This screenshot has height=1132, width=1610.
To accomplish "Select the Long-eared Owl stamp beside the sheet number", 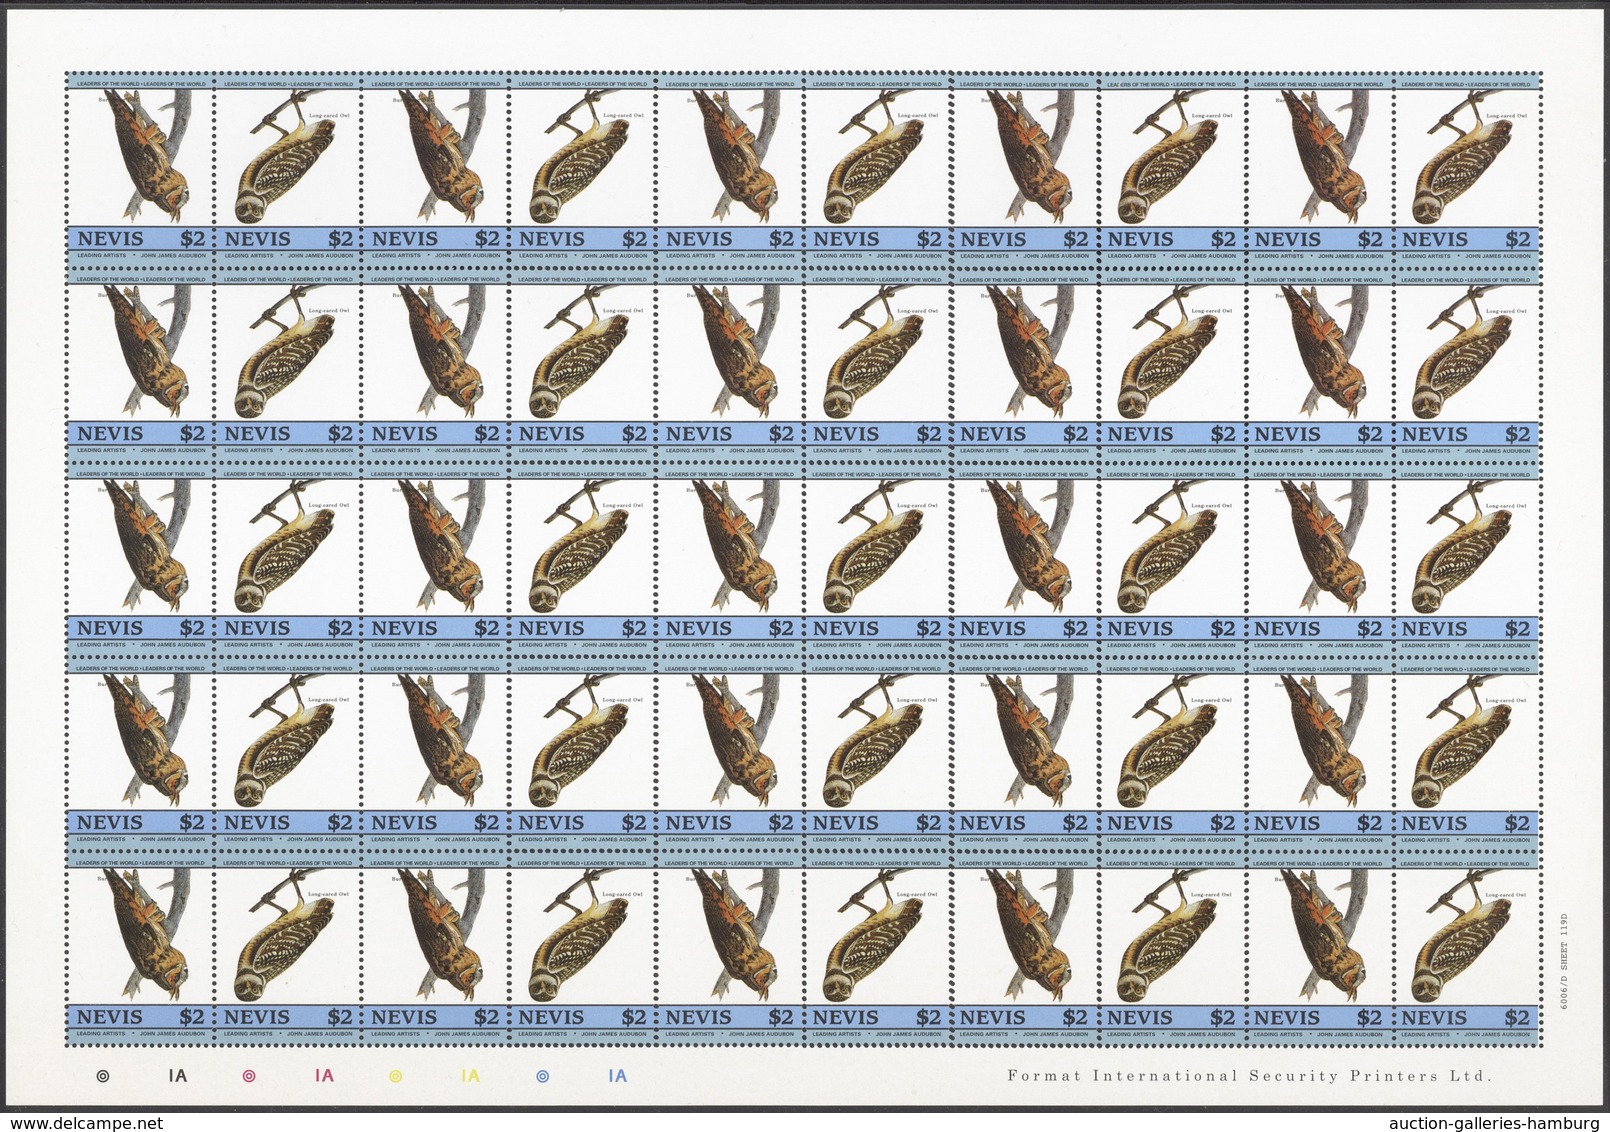I will [x=1465, y=948].
